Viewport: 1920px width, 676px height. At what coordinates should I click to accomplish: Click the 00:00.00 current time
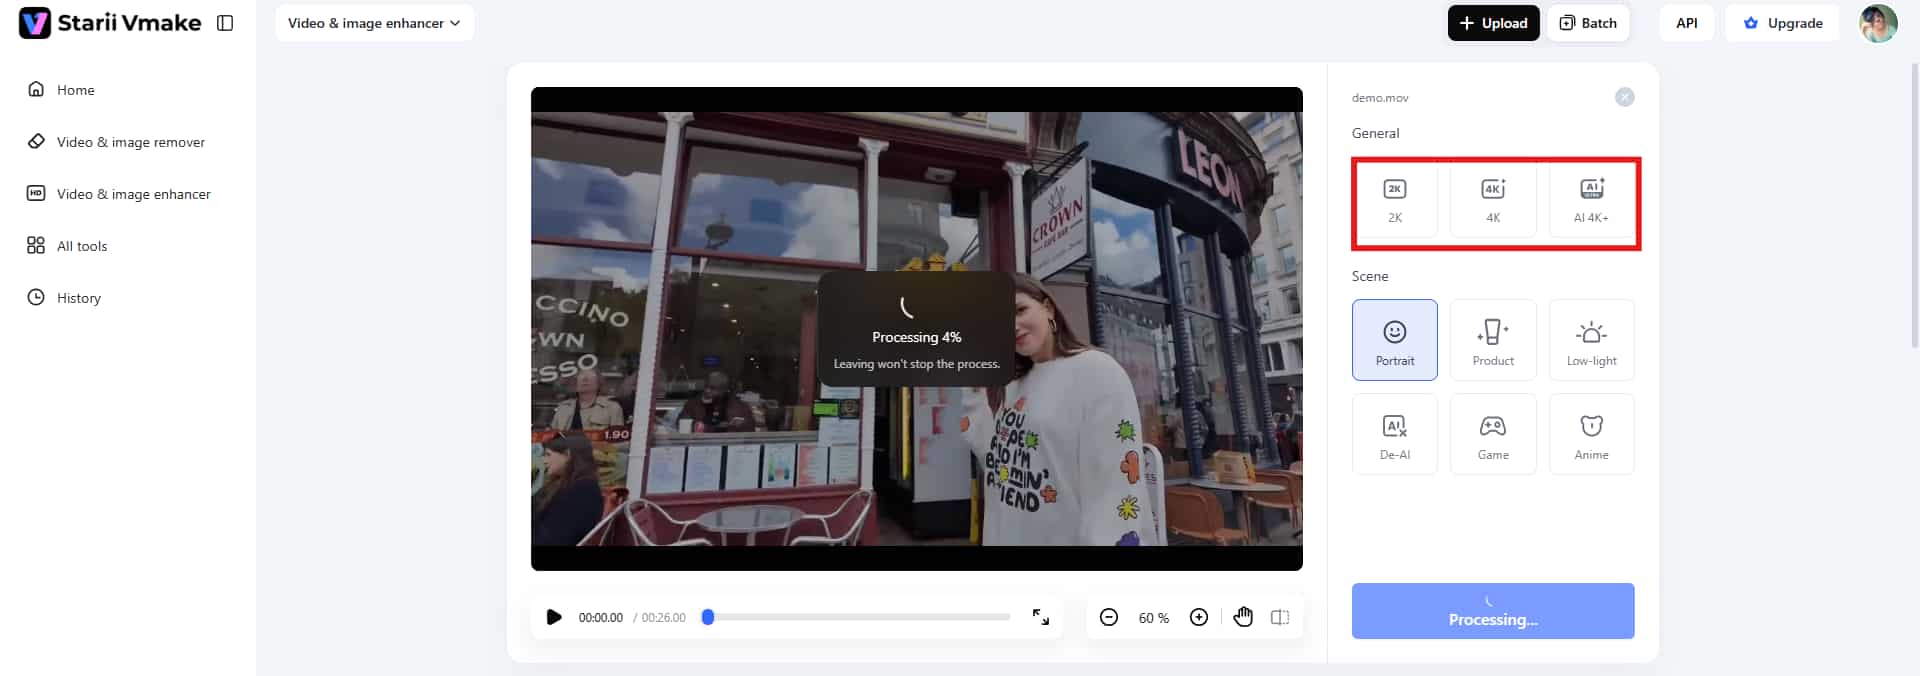point(601,618)
